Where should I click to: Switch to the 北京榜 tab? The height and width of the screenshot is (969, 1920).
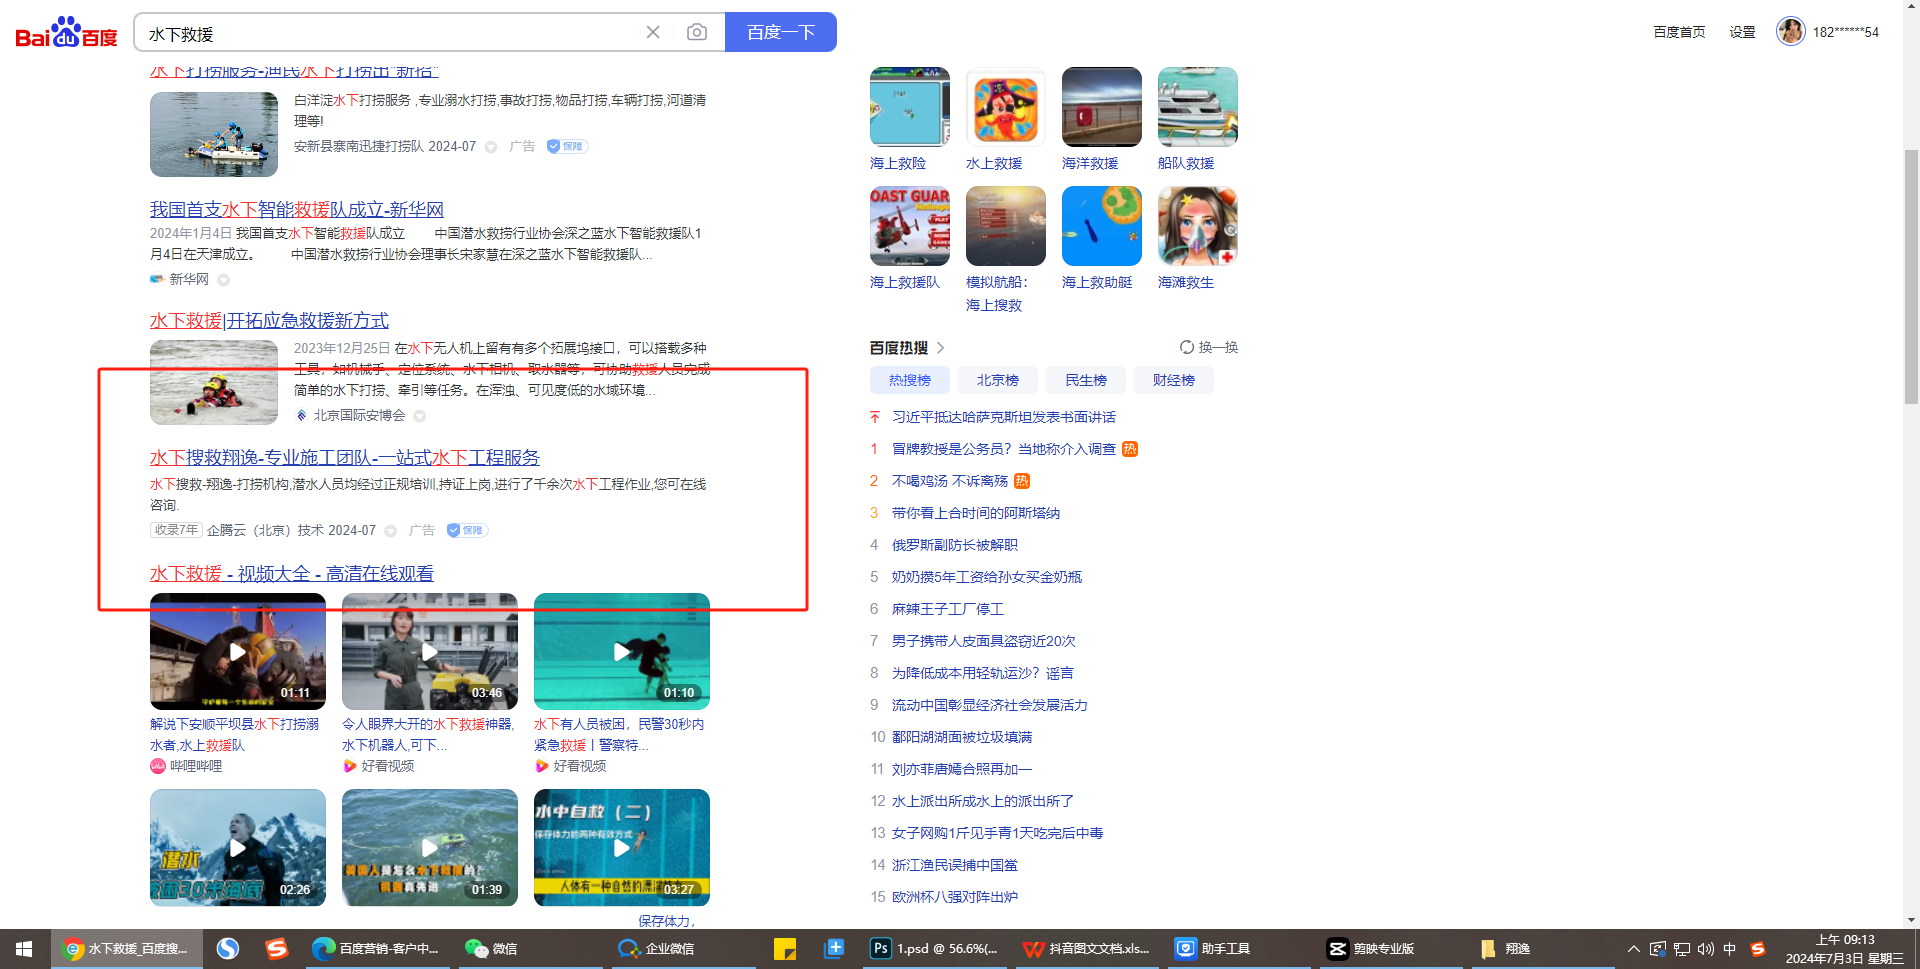pos(997,380)
